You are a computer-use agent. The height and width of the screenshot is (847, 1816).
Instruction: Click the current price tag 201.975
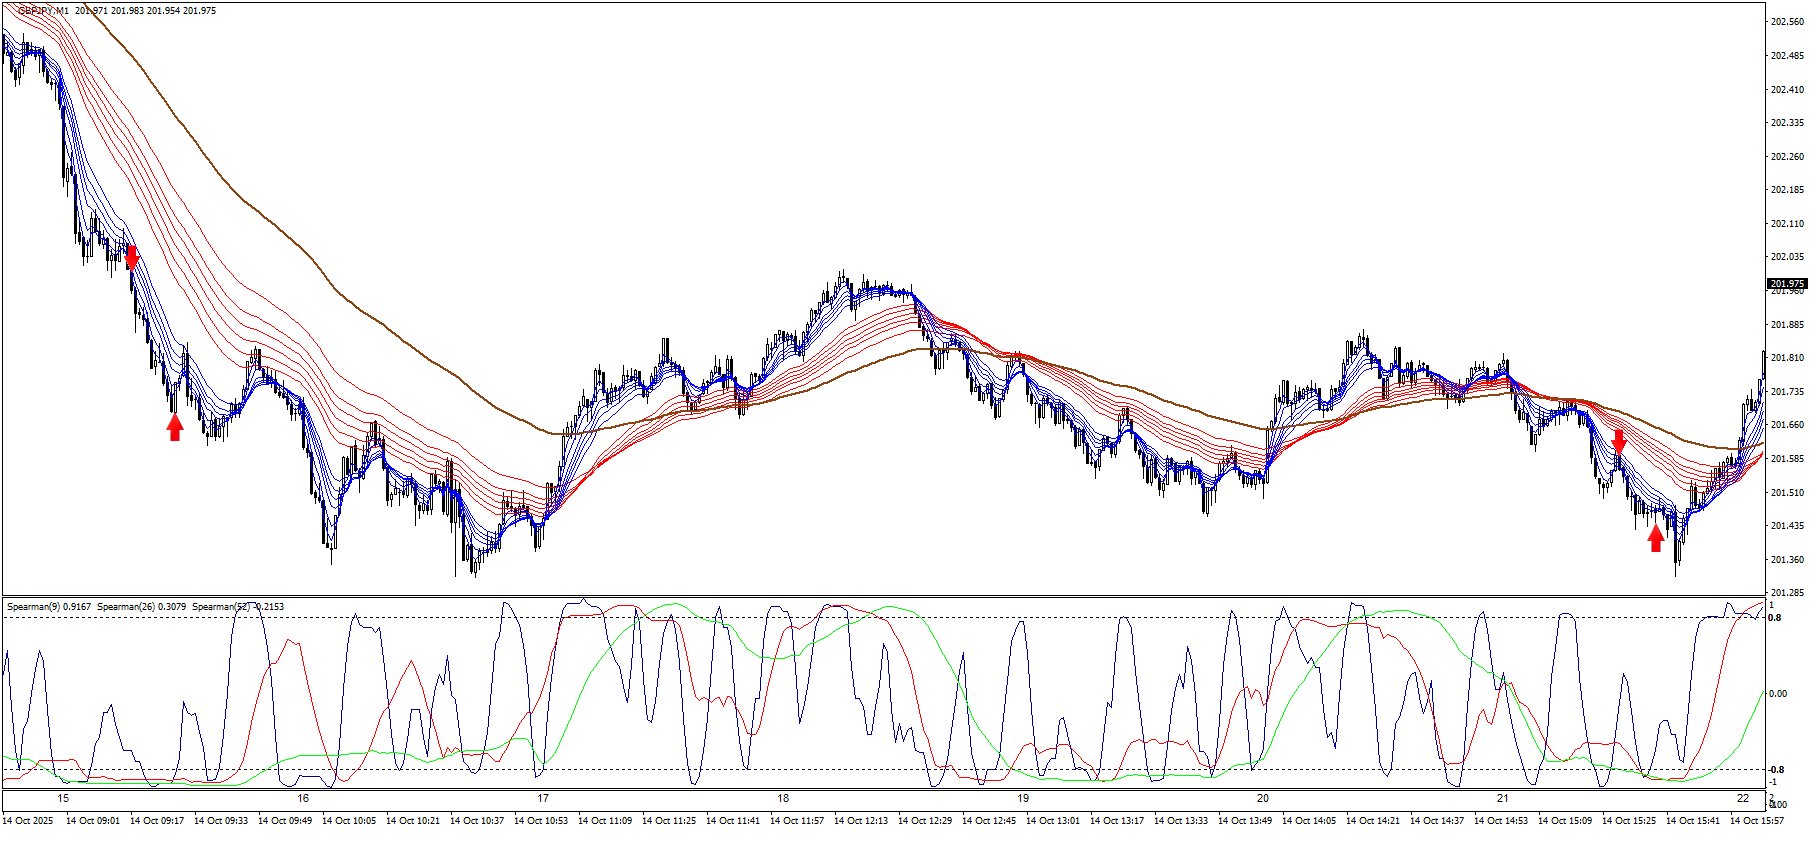coord(1787,283)
